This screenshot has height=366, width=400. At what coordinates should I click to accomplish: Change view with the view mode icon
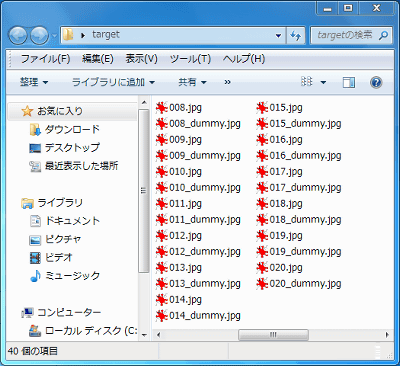pos(307,82)
